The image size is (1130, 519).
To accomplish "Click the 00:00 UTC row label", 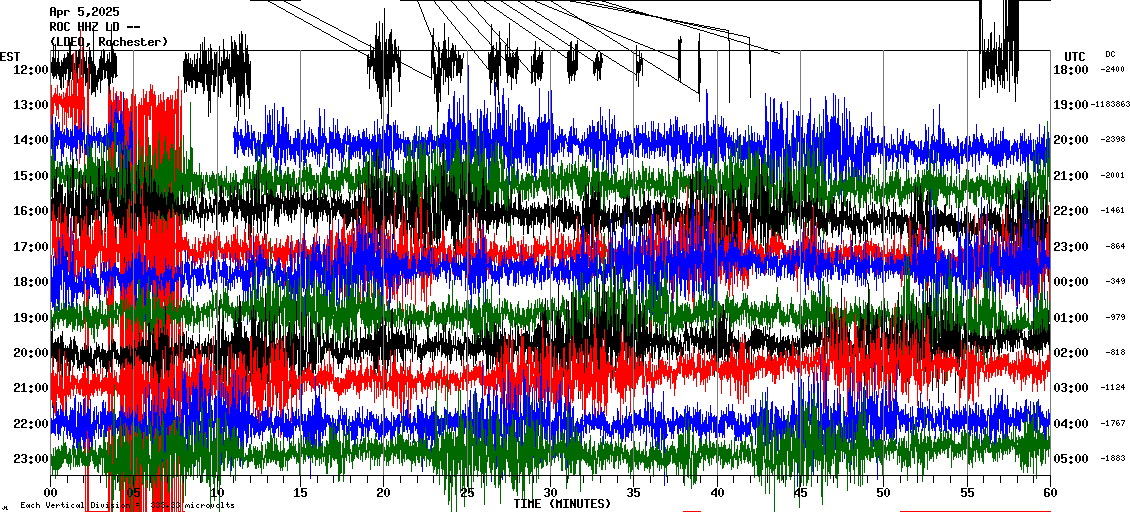I will pyautogui.click(x=1070, y=282).
